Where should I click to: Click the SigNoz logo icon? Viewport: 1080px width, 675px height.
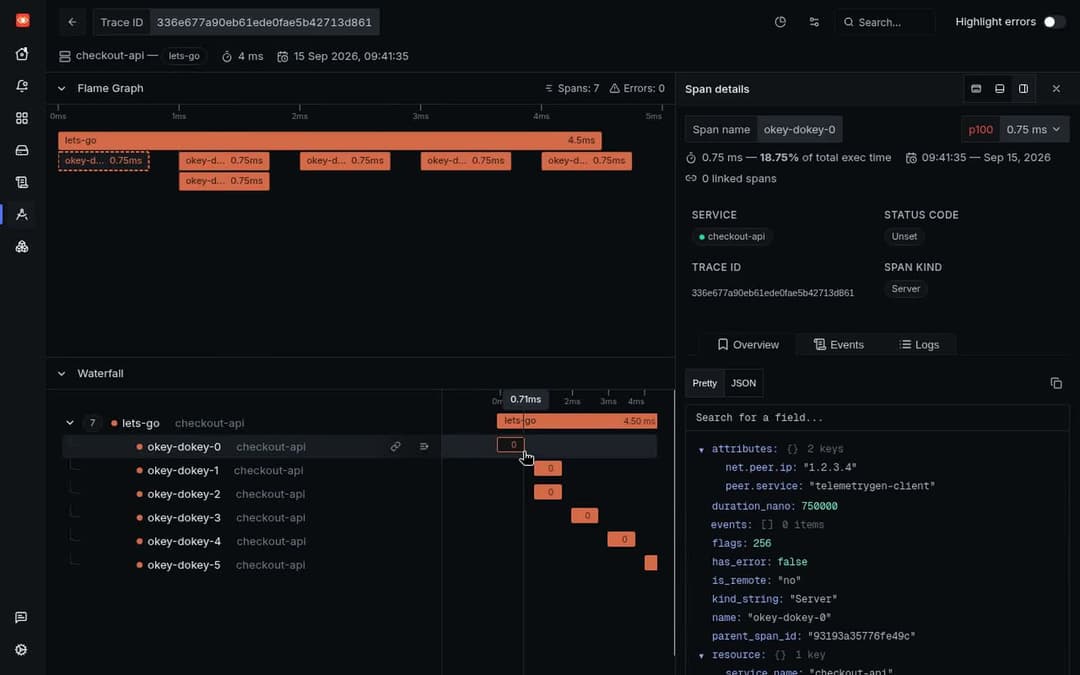pos(22,21)
